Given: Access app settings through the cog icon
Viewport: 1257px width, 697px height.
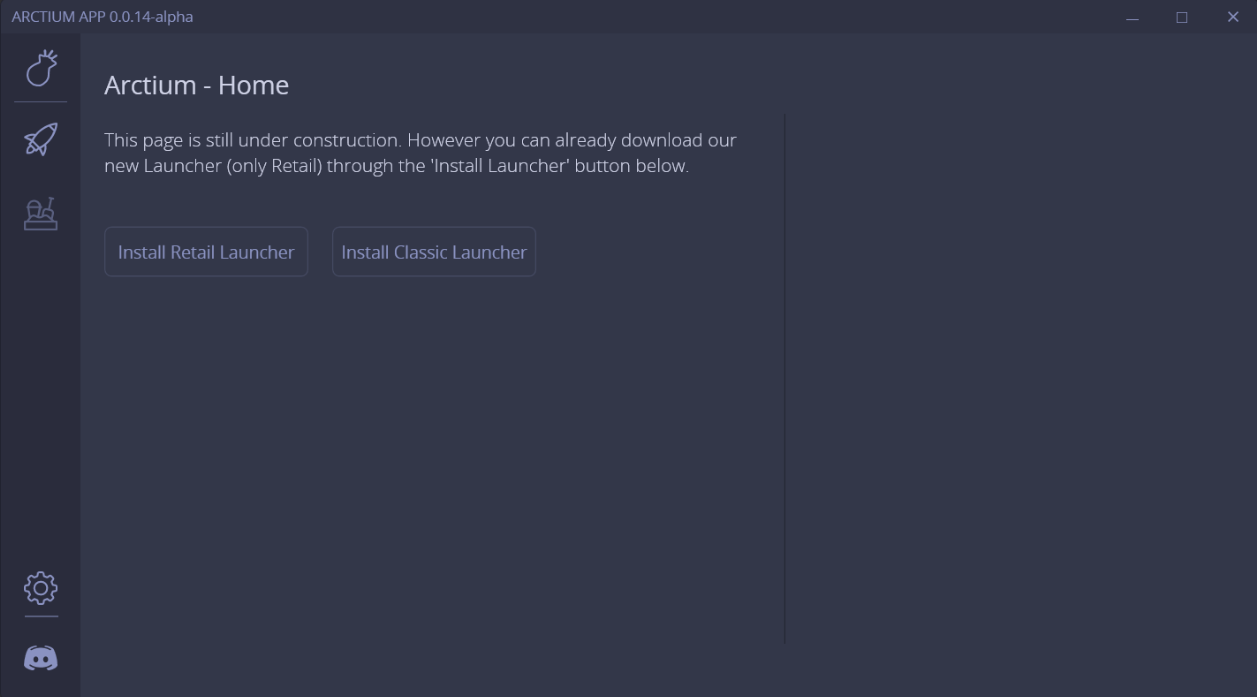Looking at the screenshot, I should pos(39,590).
